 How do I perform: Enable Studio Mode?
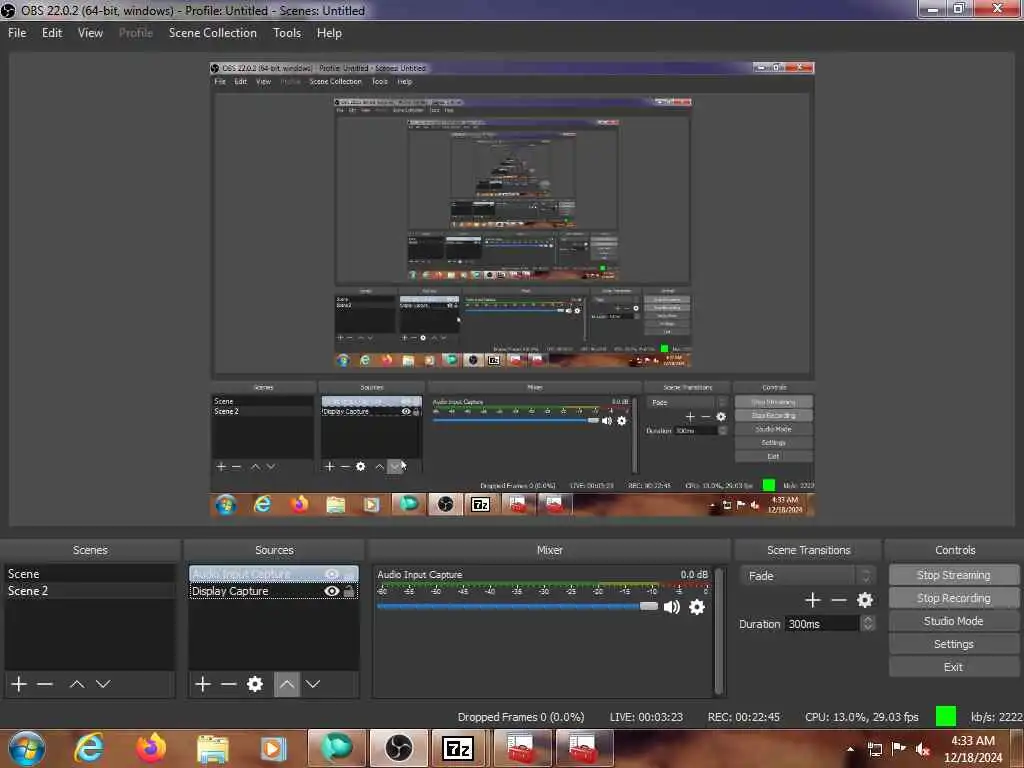point(953,621)
